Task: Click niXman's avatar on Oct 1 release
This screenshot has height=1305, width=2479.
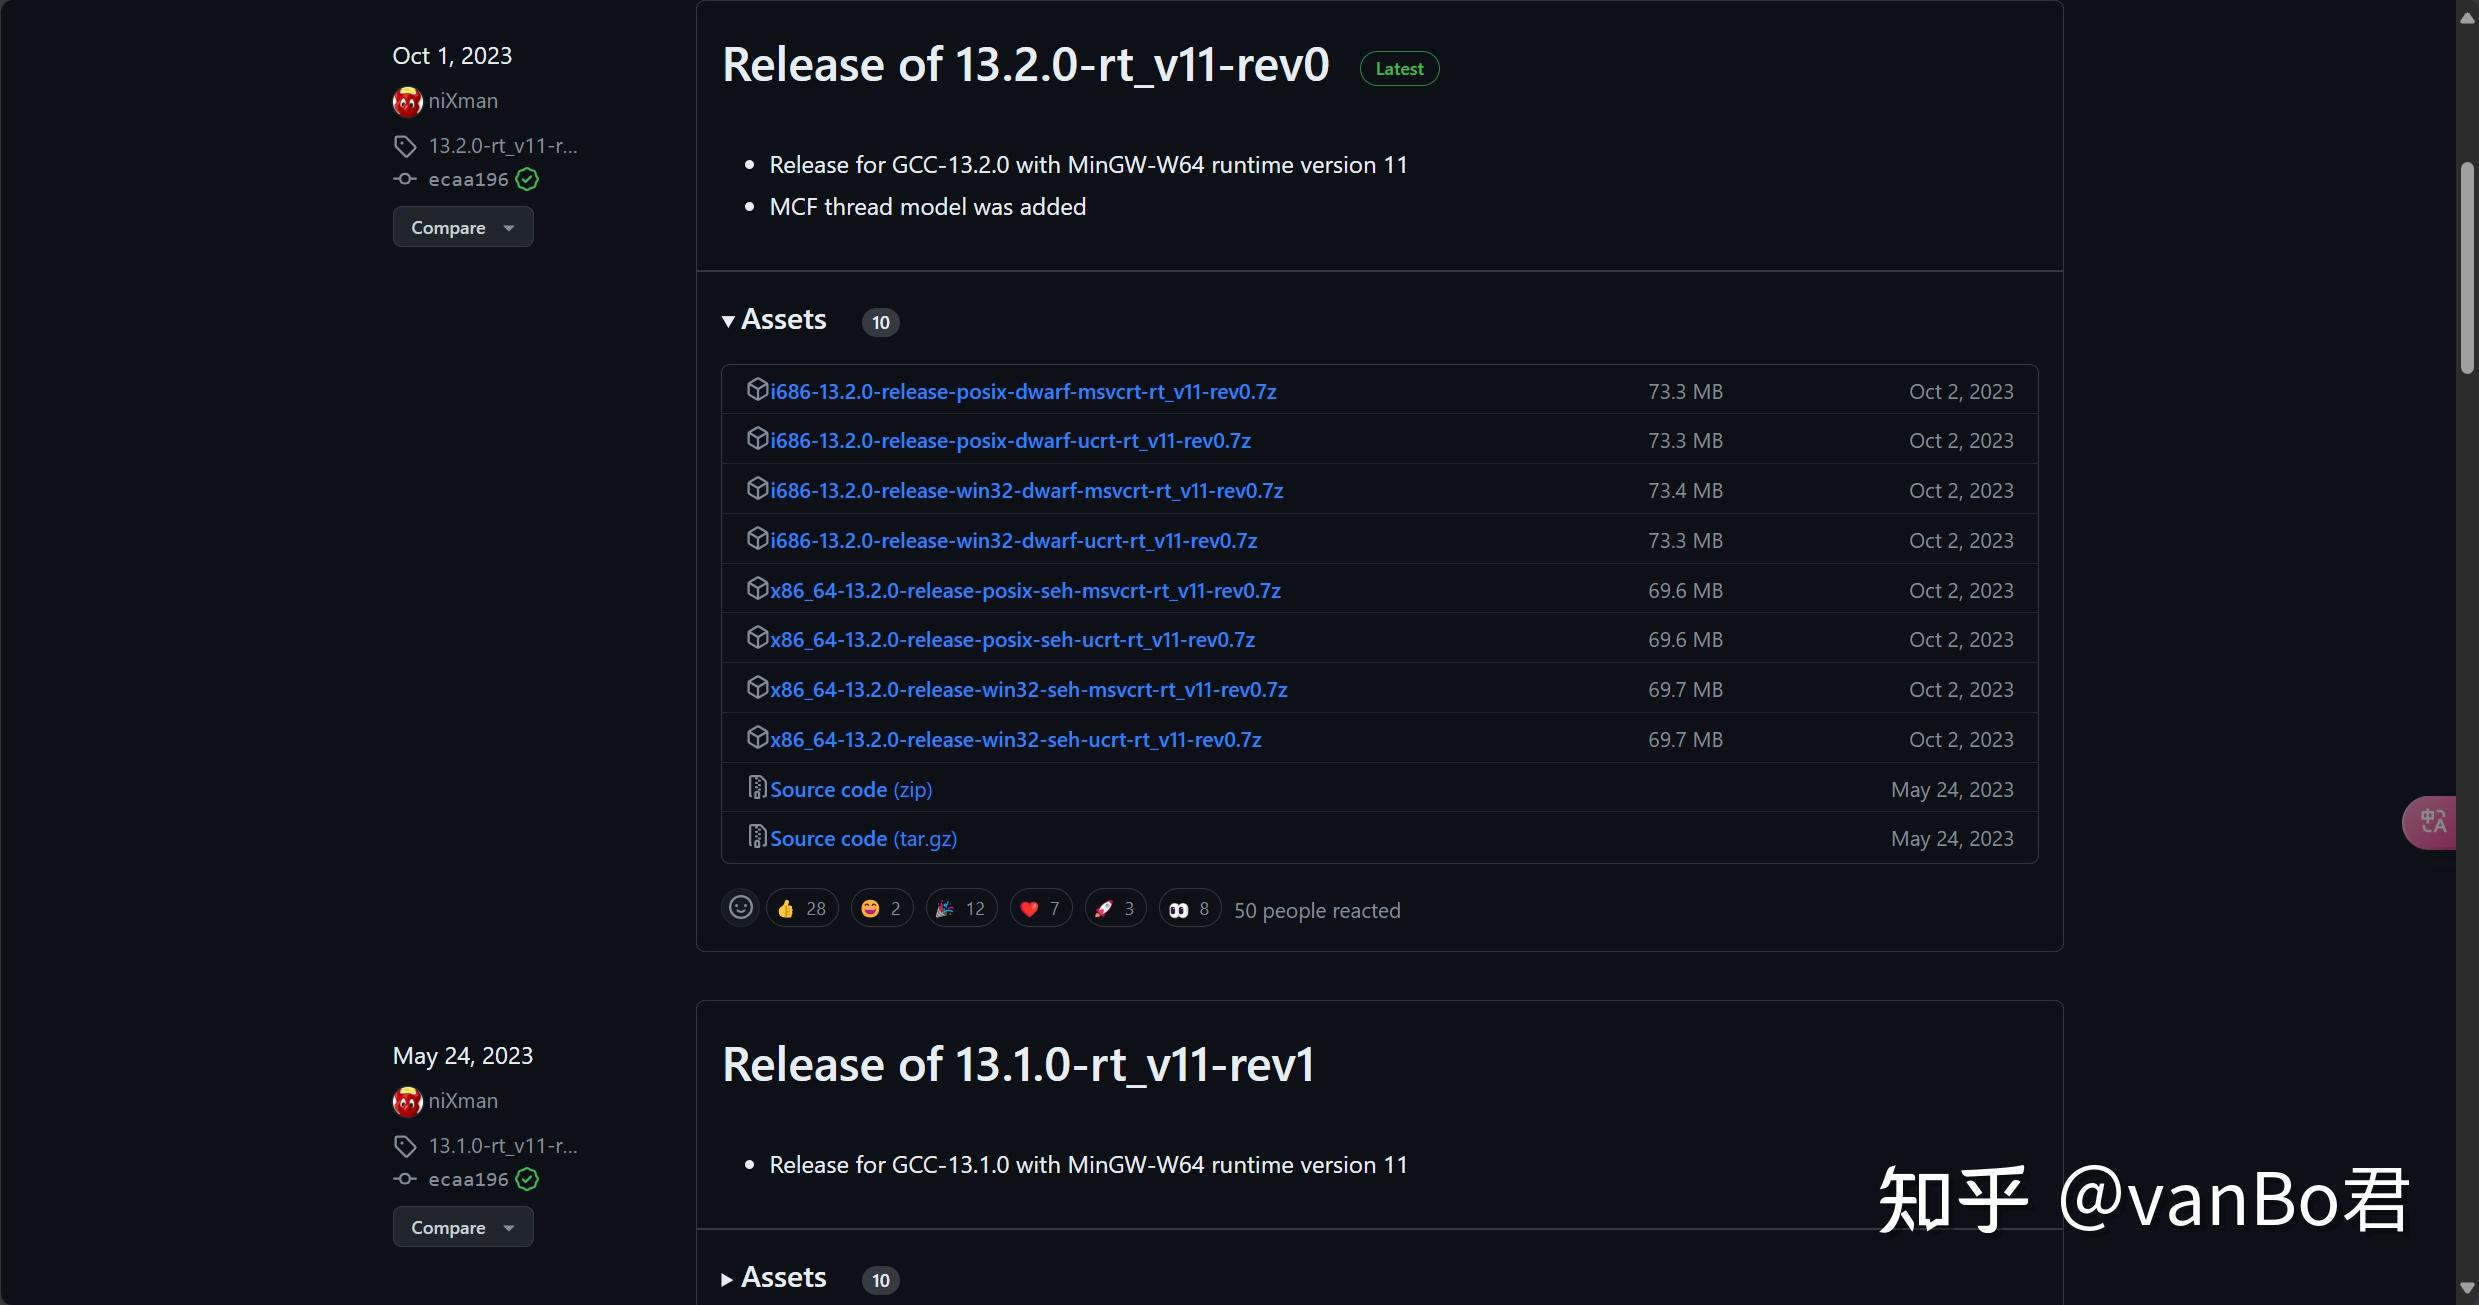Action: (407, 101)
